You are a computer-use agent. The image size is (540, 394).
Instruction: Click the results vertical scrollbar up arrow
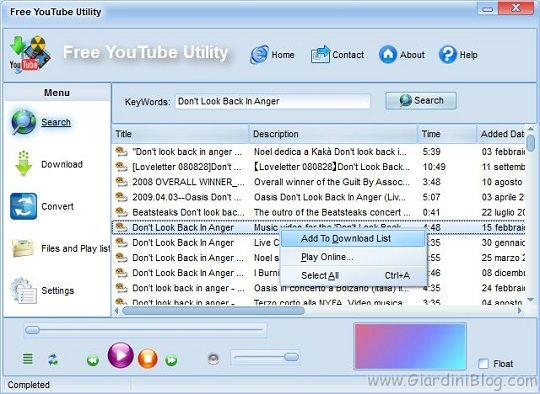pos(531,129)
